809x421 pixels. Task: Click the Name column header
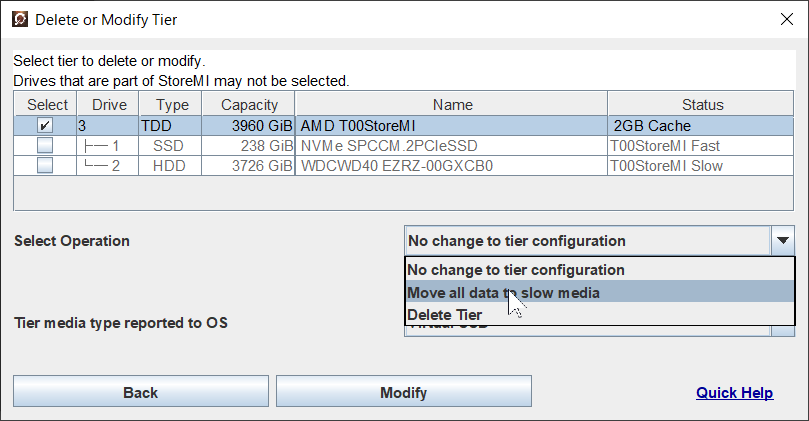click(x=452, y=104)
